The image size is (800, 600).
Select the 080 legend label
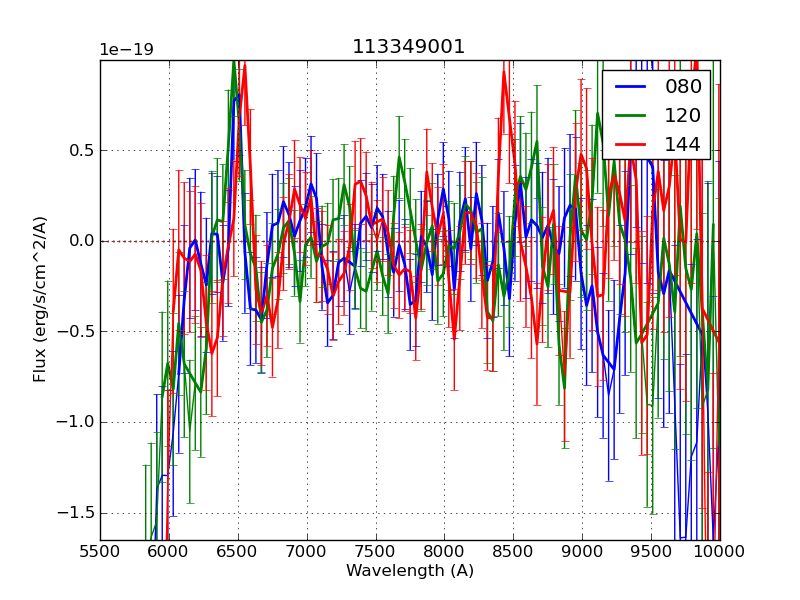pos(683,87)
